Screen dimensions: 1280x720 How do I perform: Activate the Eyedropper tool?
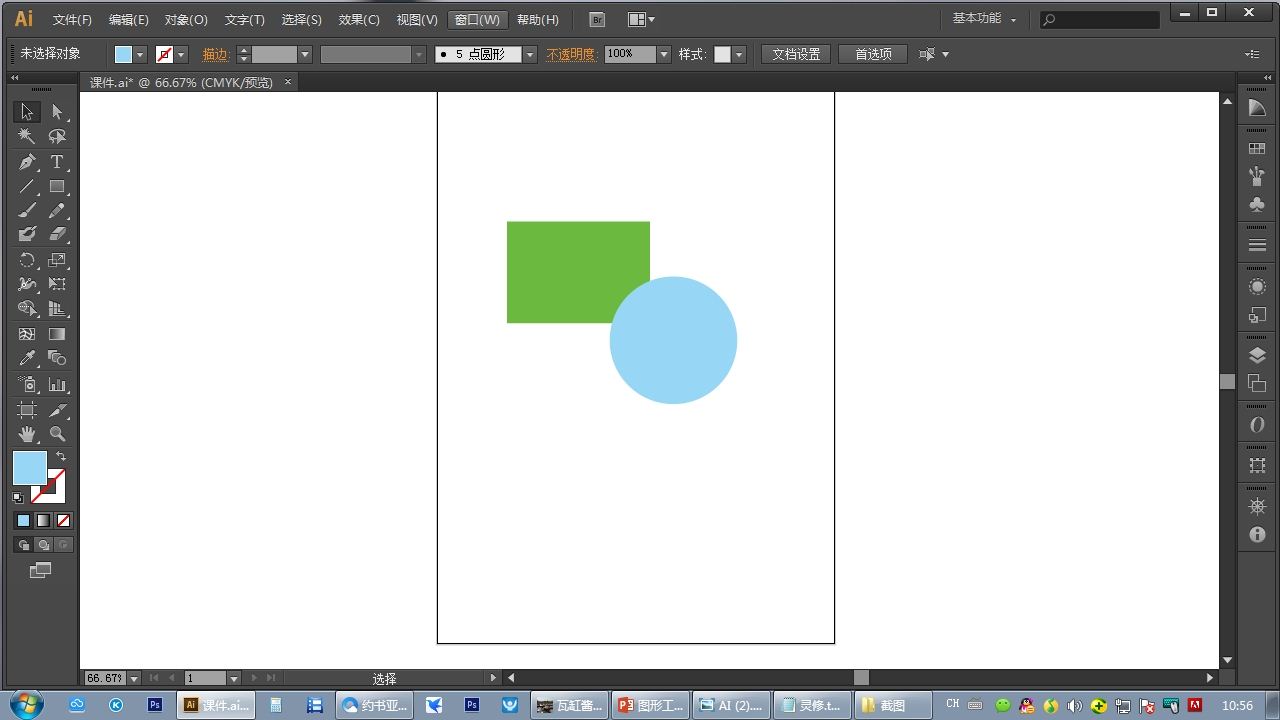pyautogui.click(x=27, y=359)
